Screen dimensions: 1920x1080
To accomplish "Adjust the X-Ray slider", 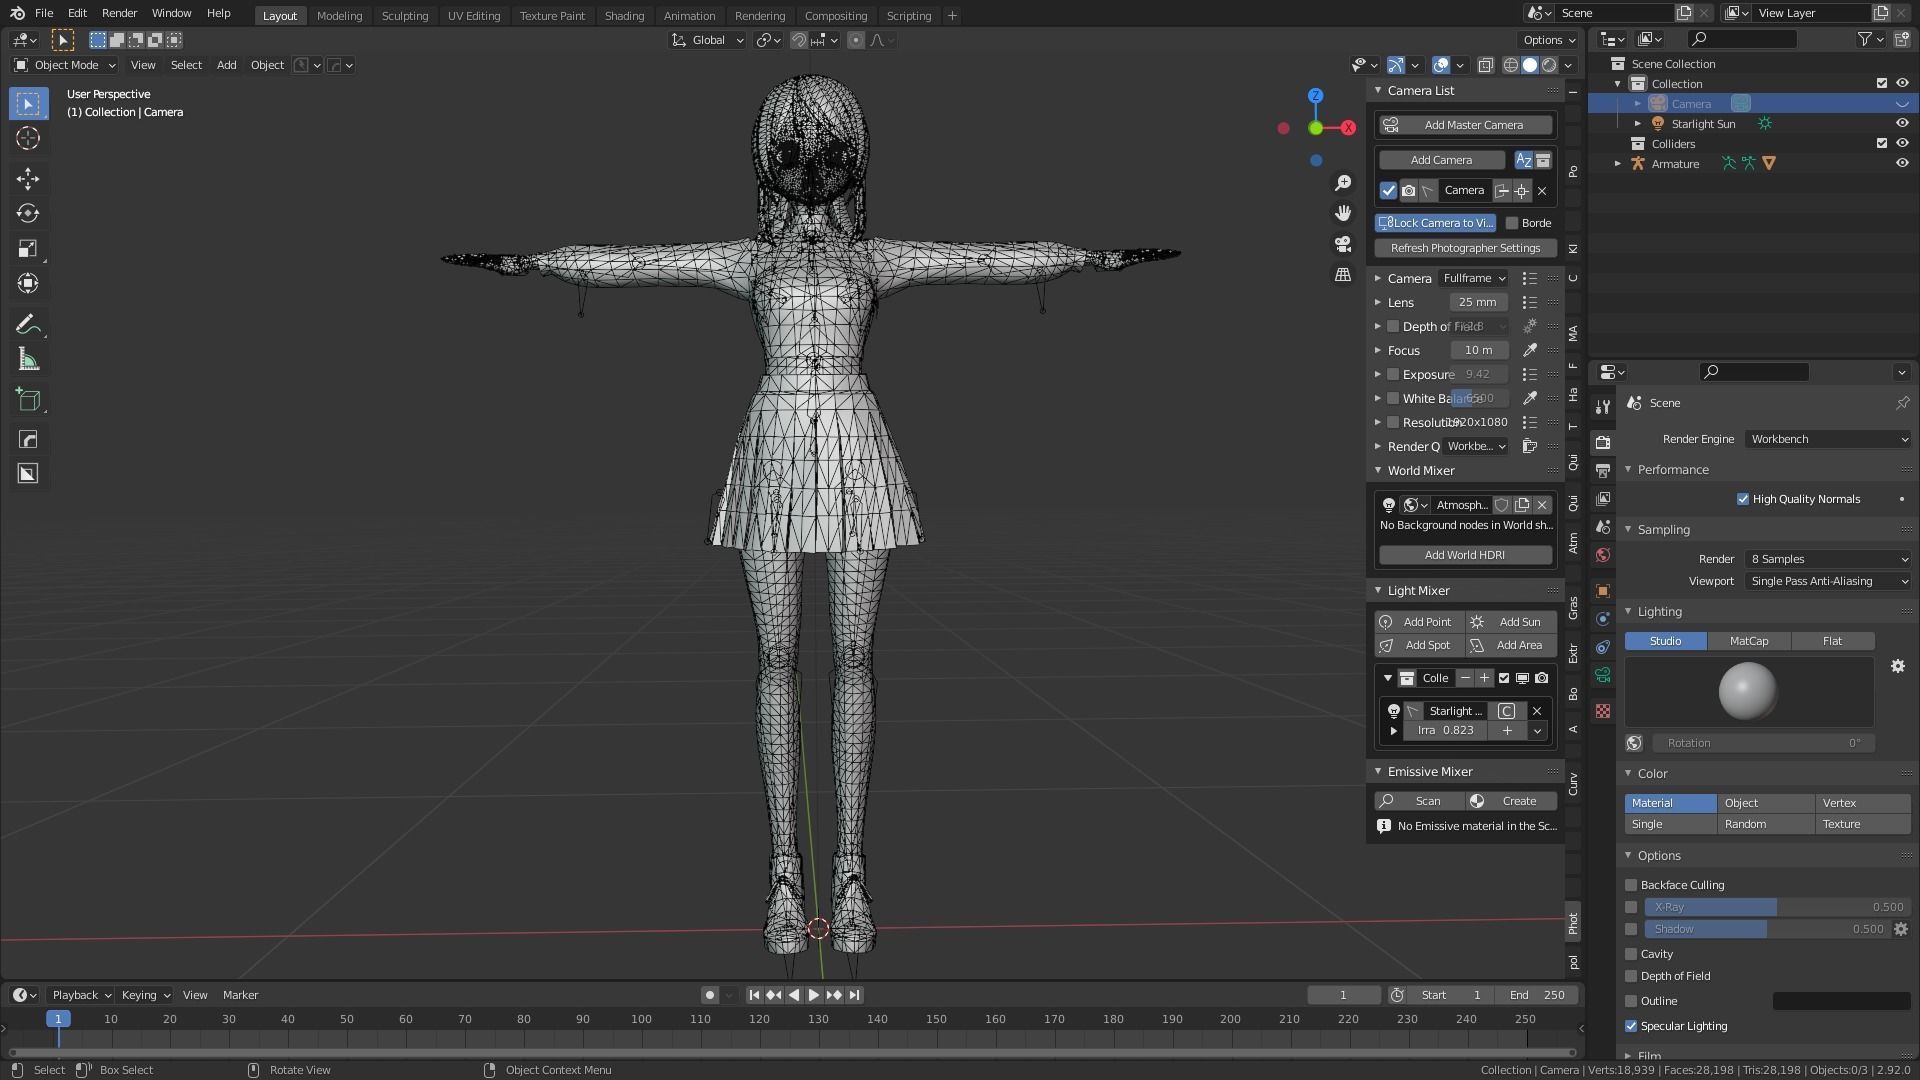I will [x=1778, y=907].
